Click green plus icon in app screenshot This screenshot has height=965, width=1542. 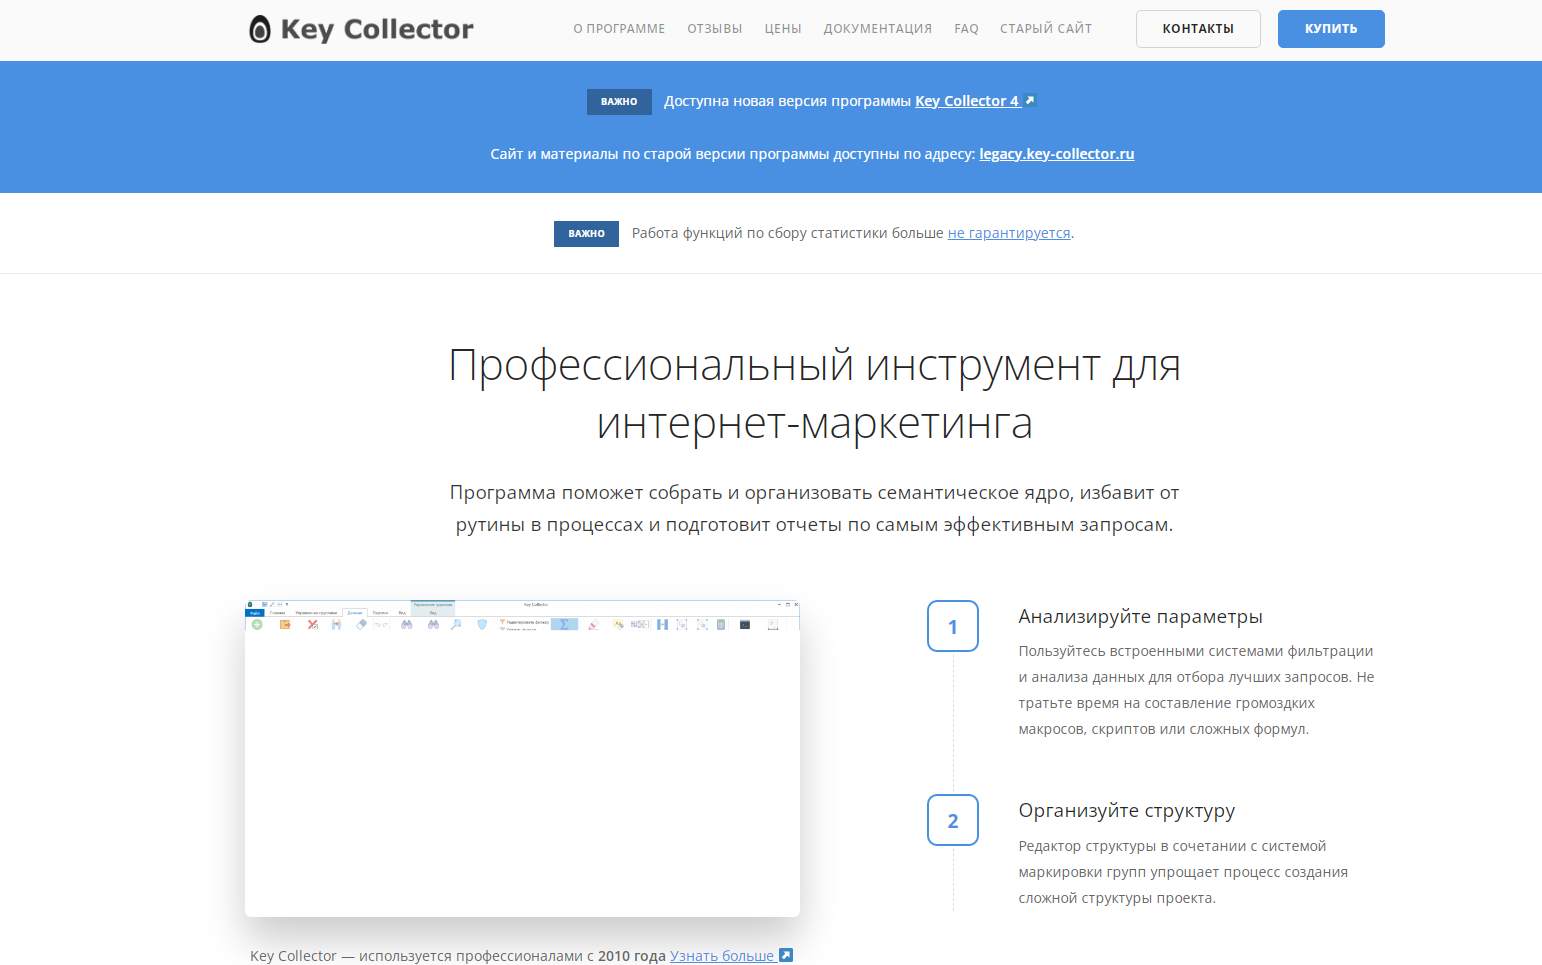[x=257, y=624]
